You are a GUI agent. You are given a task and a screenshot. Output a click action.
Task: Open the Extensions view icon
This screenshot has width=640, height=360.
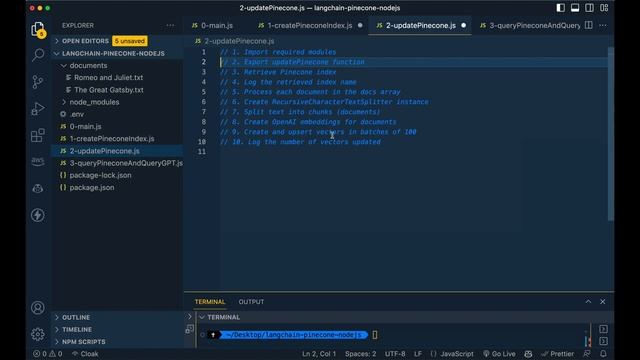38,135
